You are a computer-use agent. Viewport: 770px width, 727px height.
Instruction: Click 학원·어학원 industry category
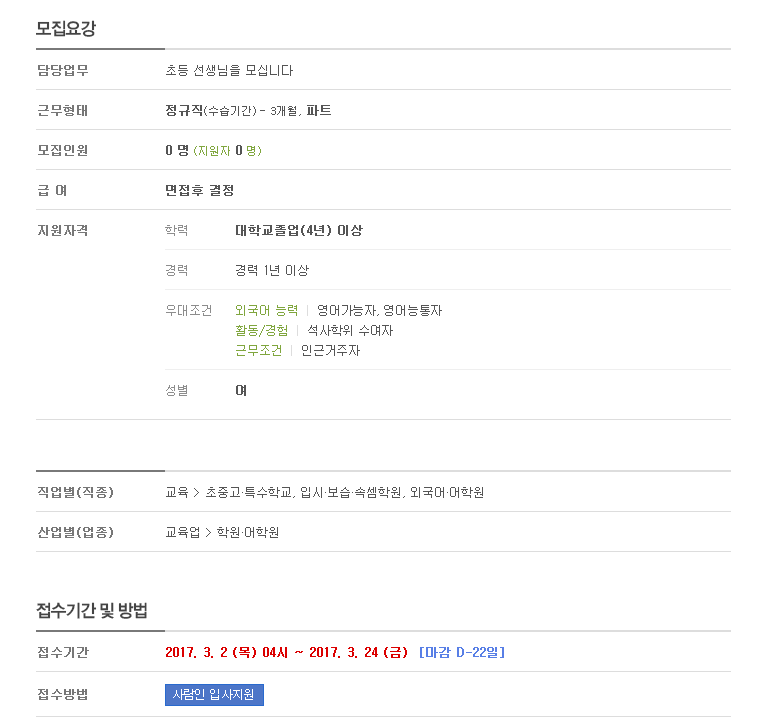[248, 532]
